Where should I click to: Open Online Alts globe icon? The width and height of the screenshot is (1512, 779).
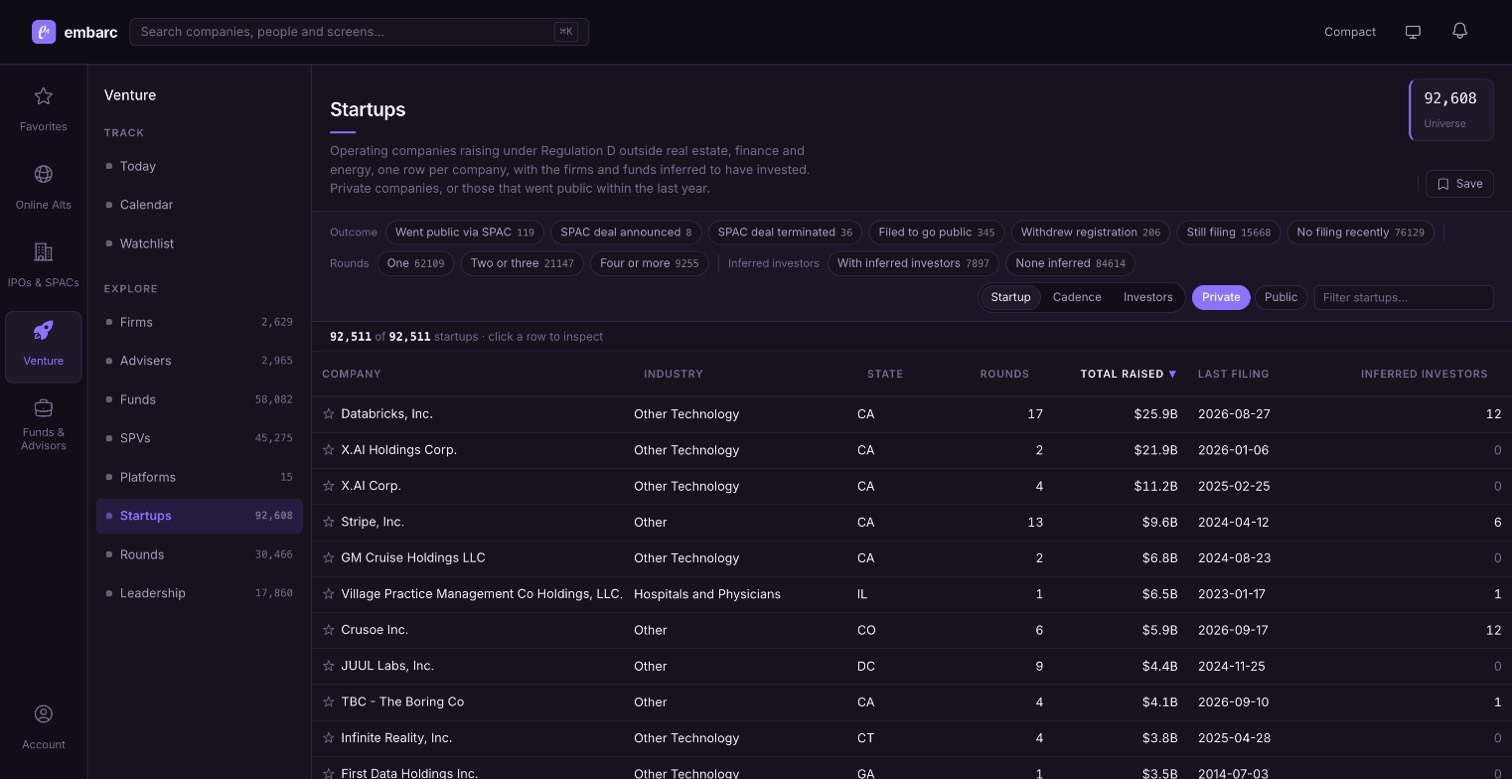(x=43, y=174)
